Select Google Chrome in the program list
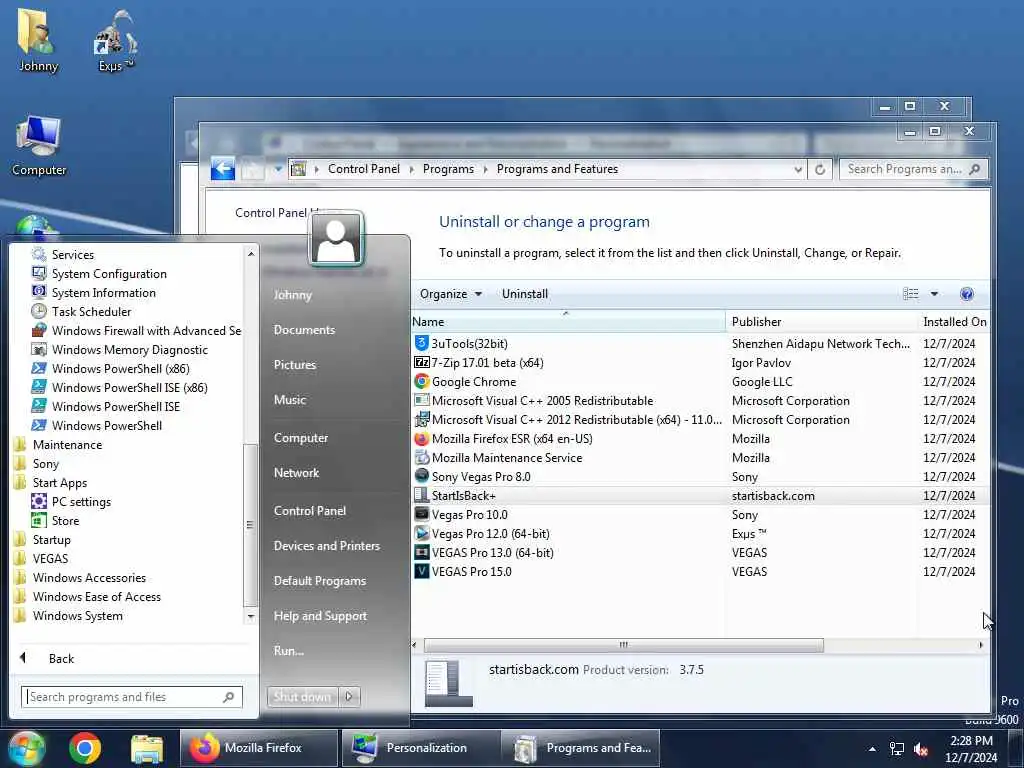Image resolution: width=1024 pixels, height=768 pixels. point(701,381)
